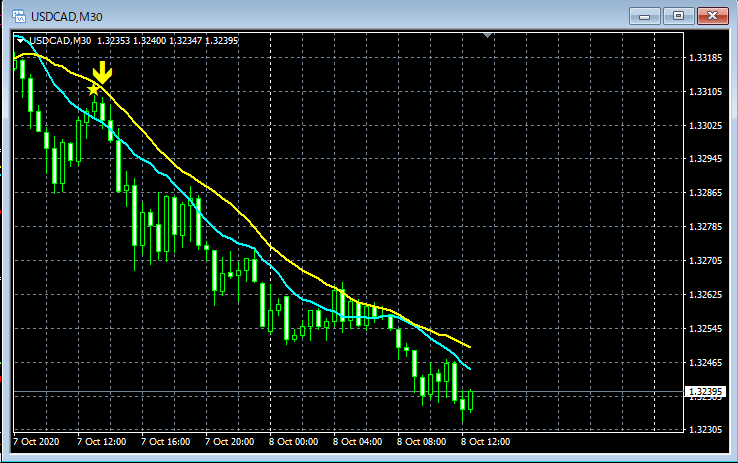This screenshot has width=738, height=463.
Task: Click the USDCAD chart window icon
Action: click(x=19, y=16)
